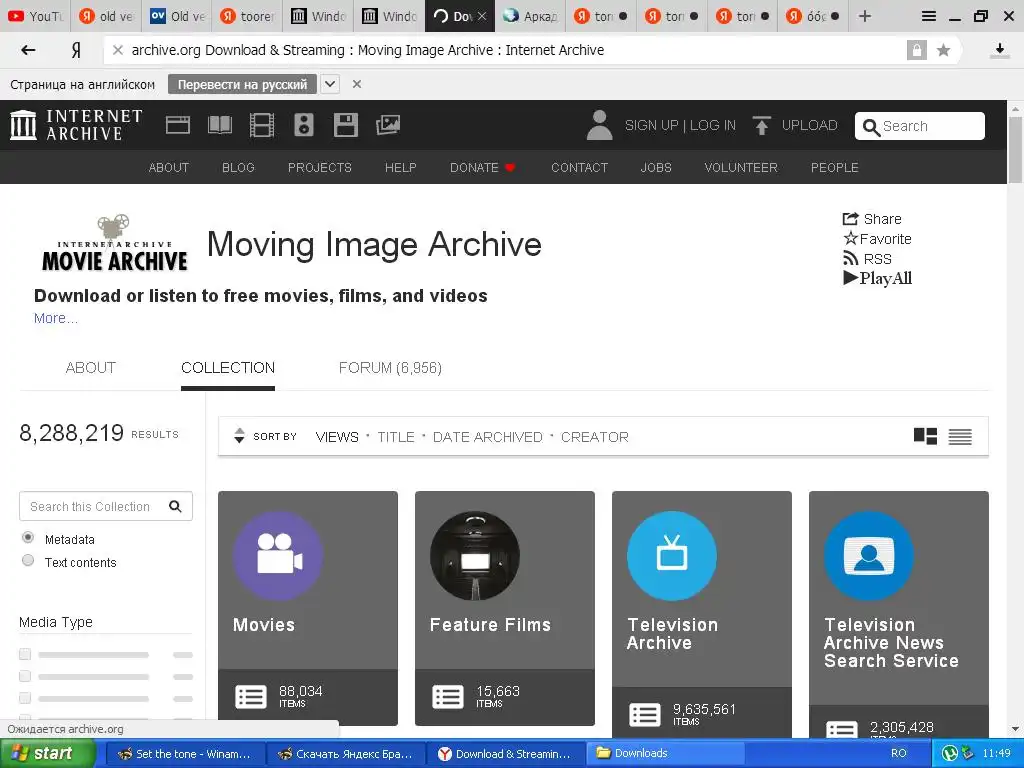Switch to list view icon
1024x768 pixels.
pyautogui.click(x=960, y=436)
